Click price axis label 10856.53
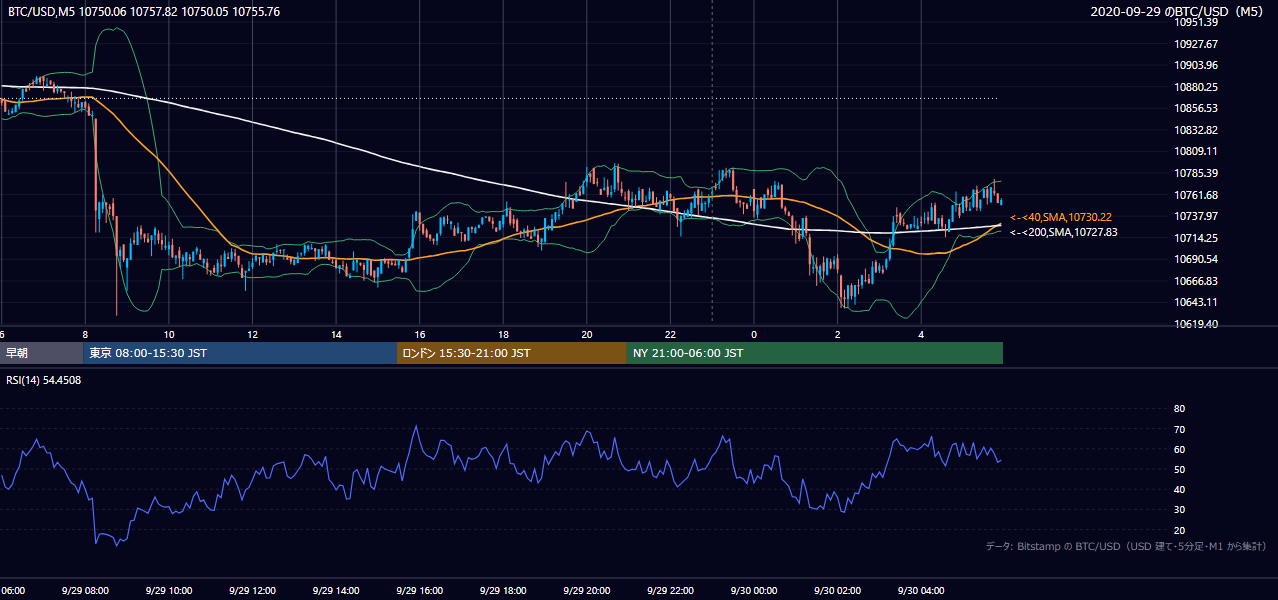 tap(1196, 108)
